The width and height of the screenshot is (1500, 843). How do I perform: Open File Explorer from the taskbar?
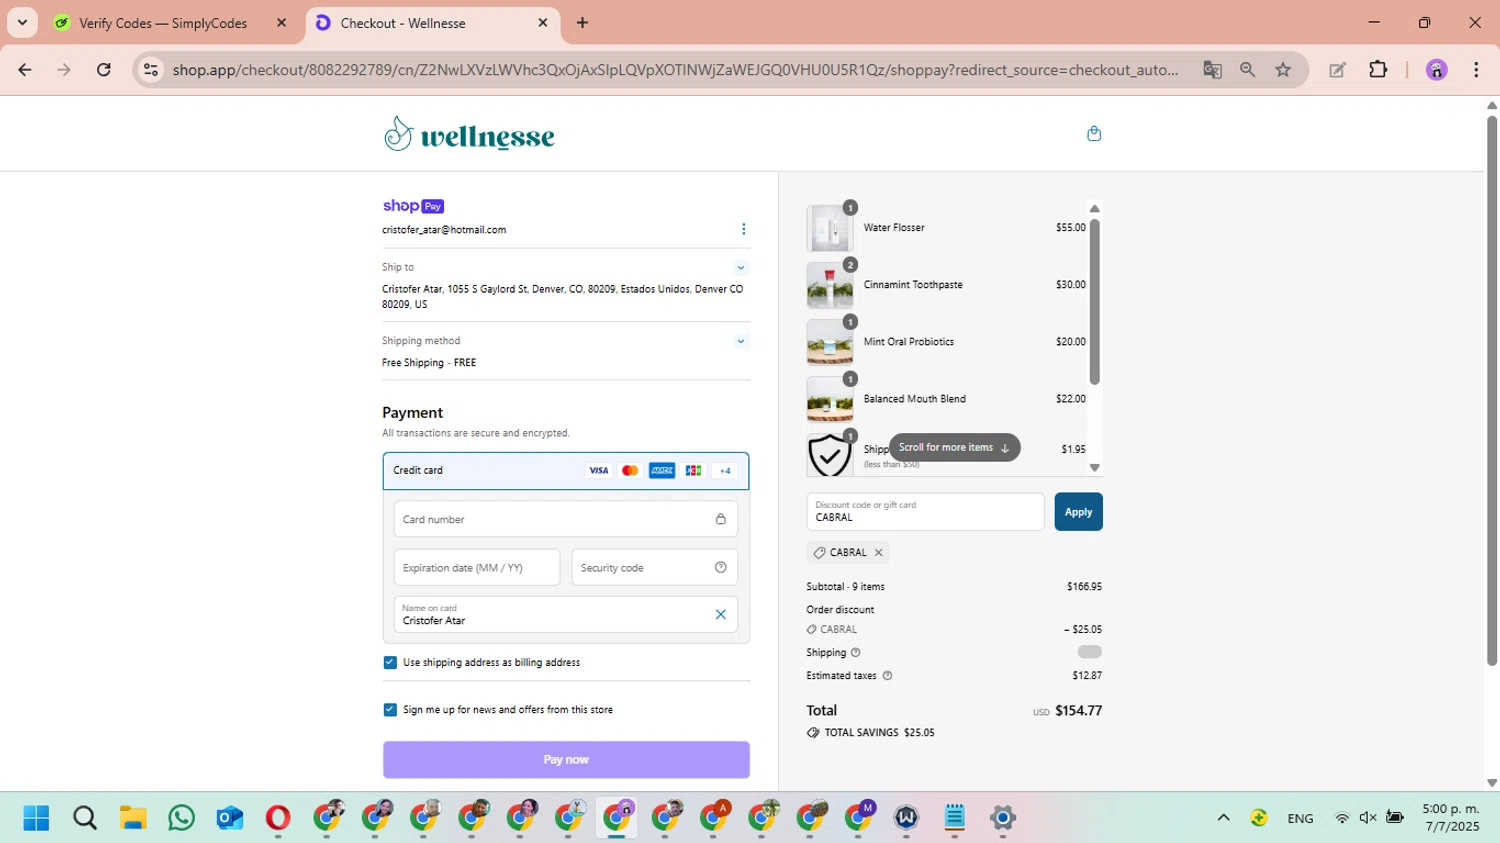(133, 818)
